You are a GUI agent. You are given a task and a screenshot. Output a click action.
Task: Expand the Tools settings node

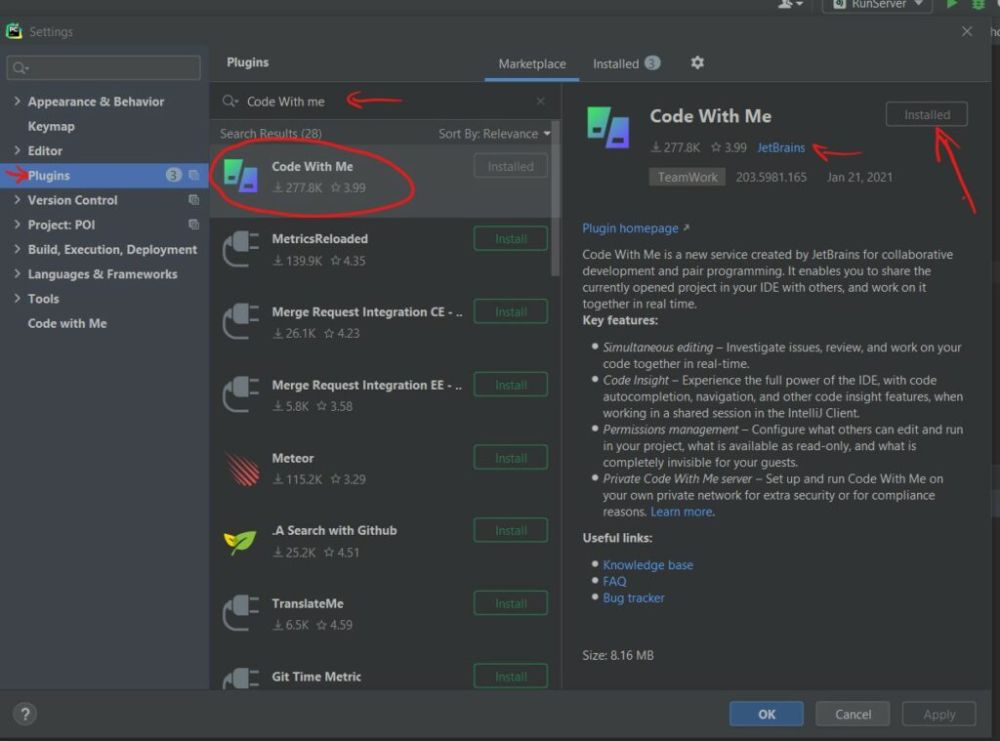(17, 298)
